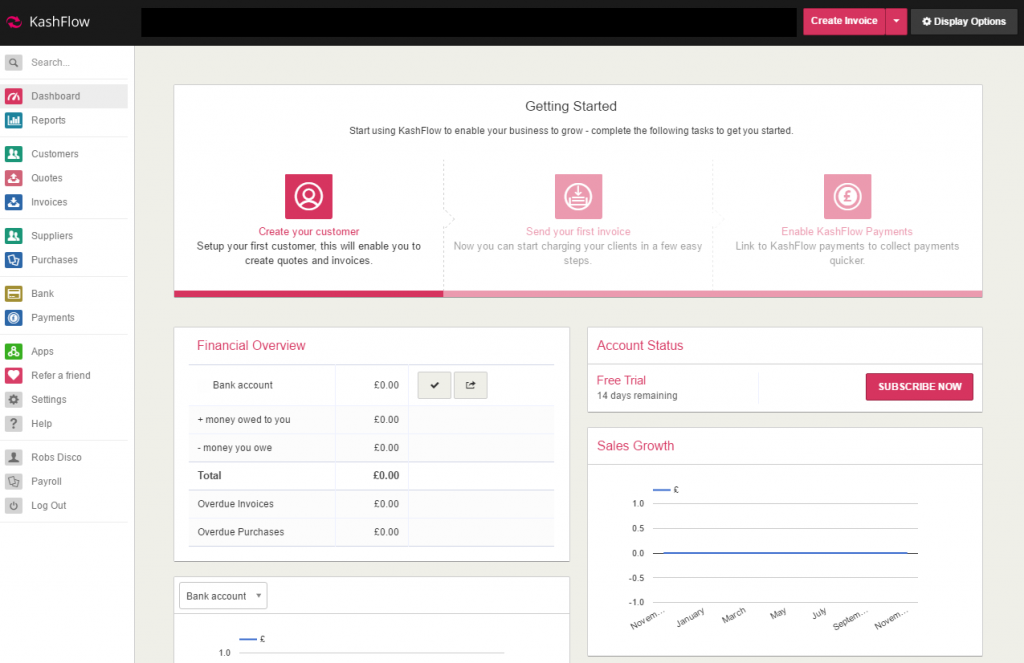Click the Create Invoice button
This screenshot has height=663, width=1024.
pyautogui.click(x=844, y=22)
